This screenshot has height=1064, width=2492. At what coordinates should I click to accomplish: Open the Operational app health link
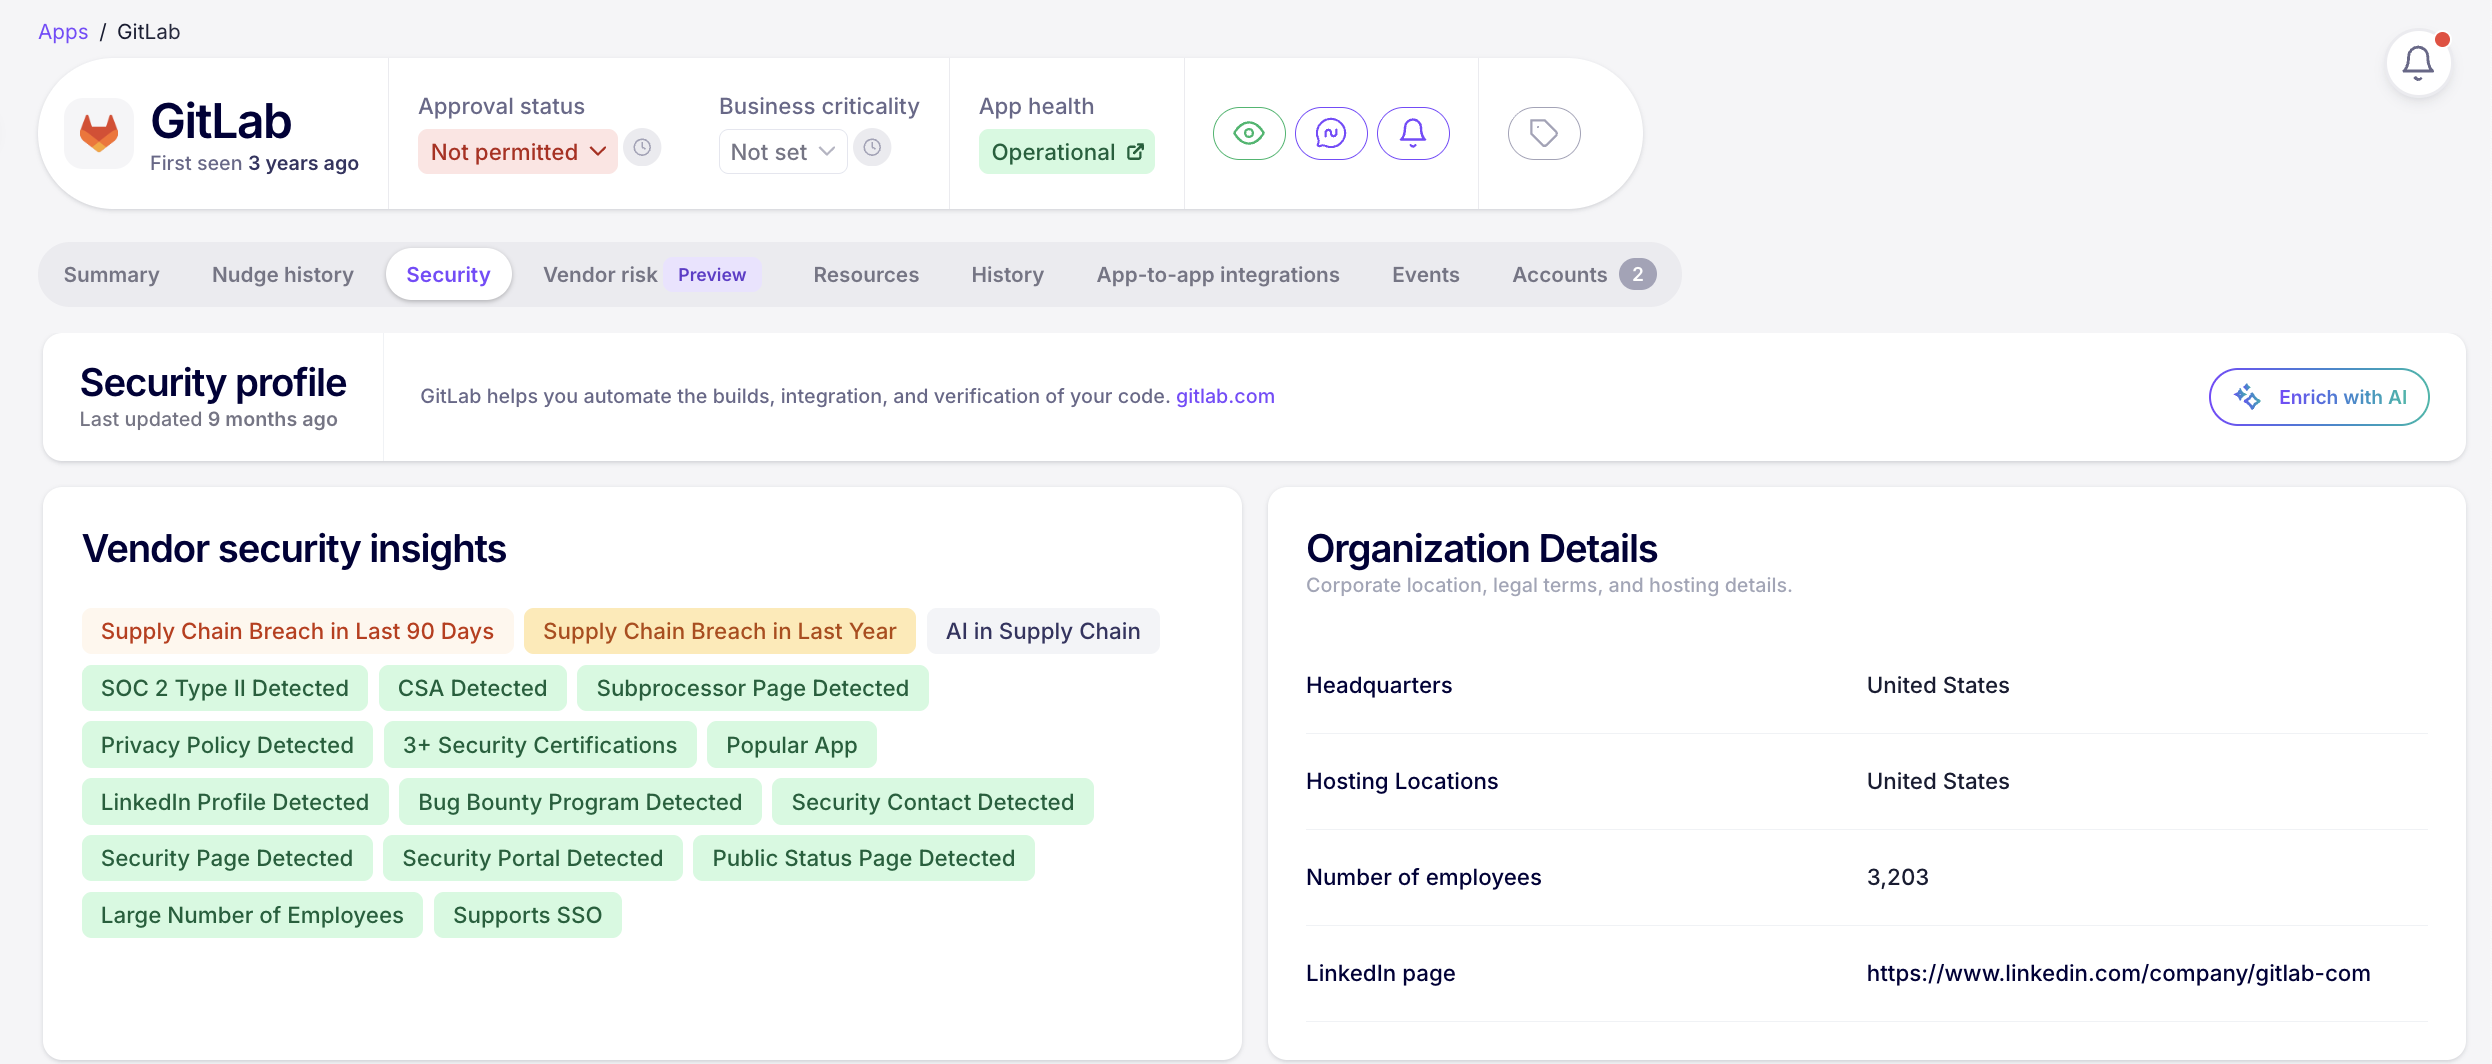click(x=1067, y=152)
